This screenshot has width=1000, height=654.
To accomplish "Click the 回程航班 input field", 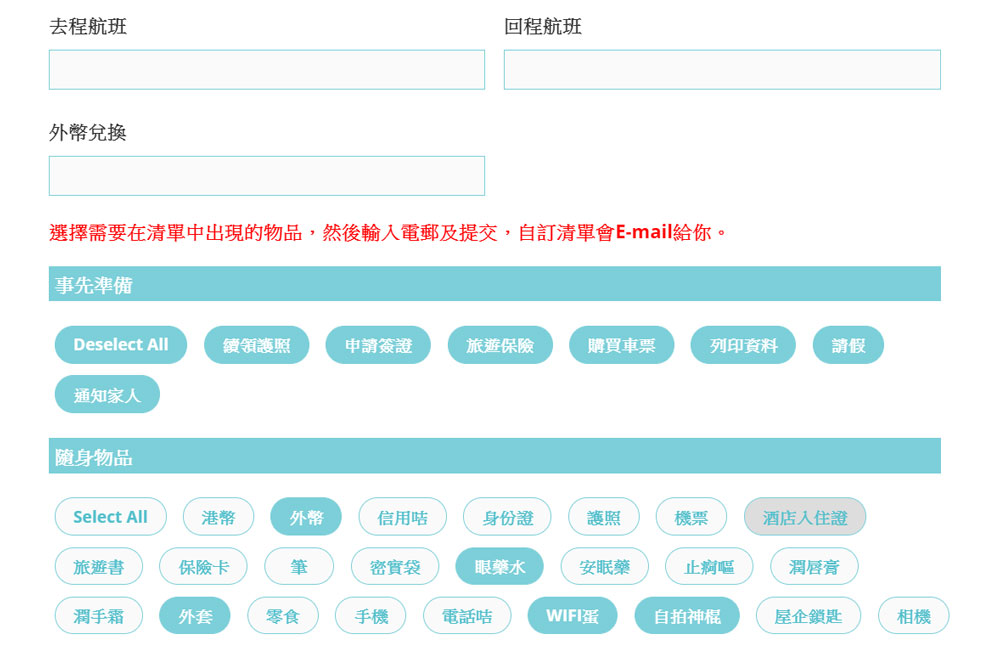I will pos(721,70).
